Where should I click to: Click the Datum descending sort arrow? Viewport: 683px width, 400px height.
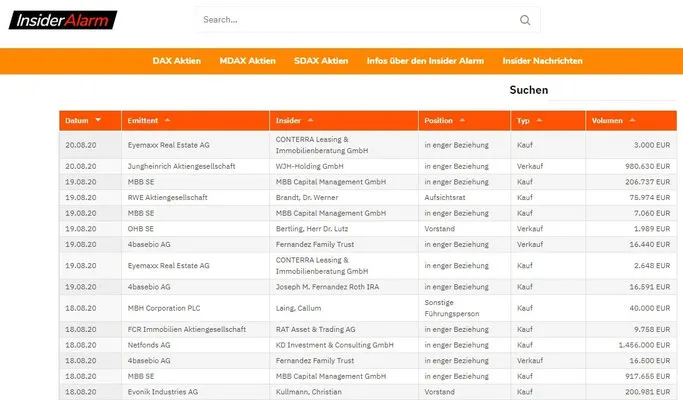tap(98, 120)
